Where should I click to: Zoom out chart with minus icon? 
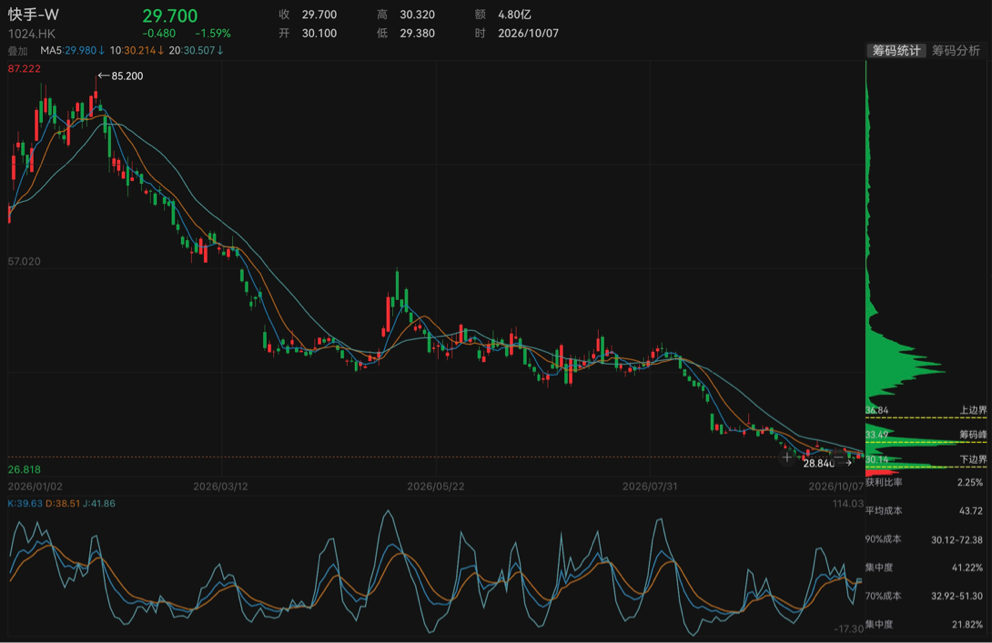pos(838,457)
